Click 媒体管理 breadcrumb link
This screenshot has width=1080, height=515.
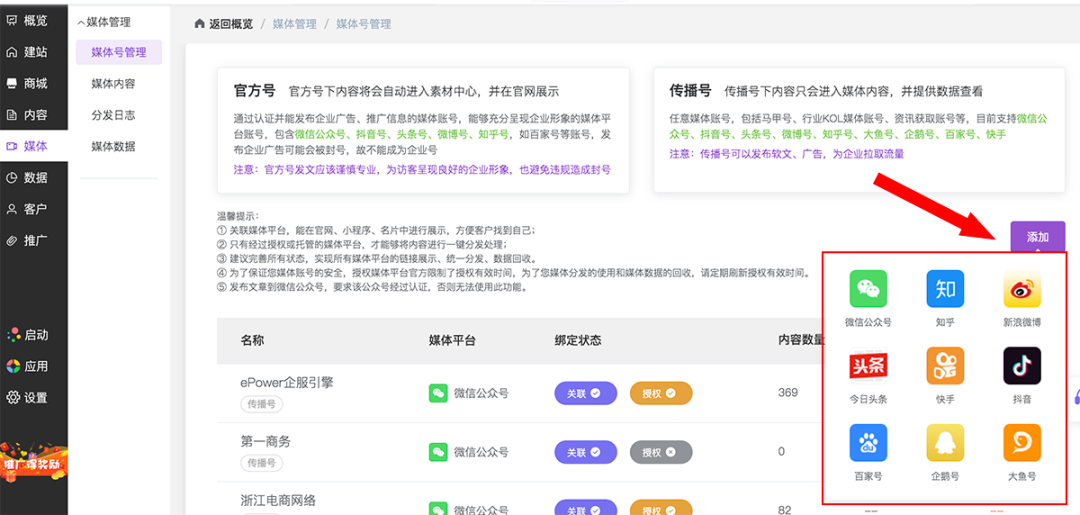pos(294,24)
